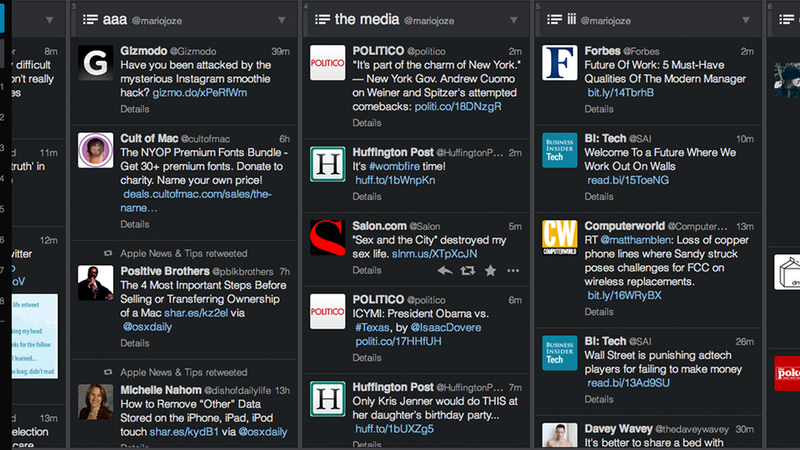This screenshot has width=800, height=450.
Task: Retweet the Salon.com tweet
Action: [x=467, y=271]
